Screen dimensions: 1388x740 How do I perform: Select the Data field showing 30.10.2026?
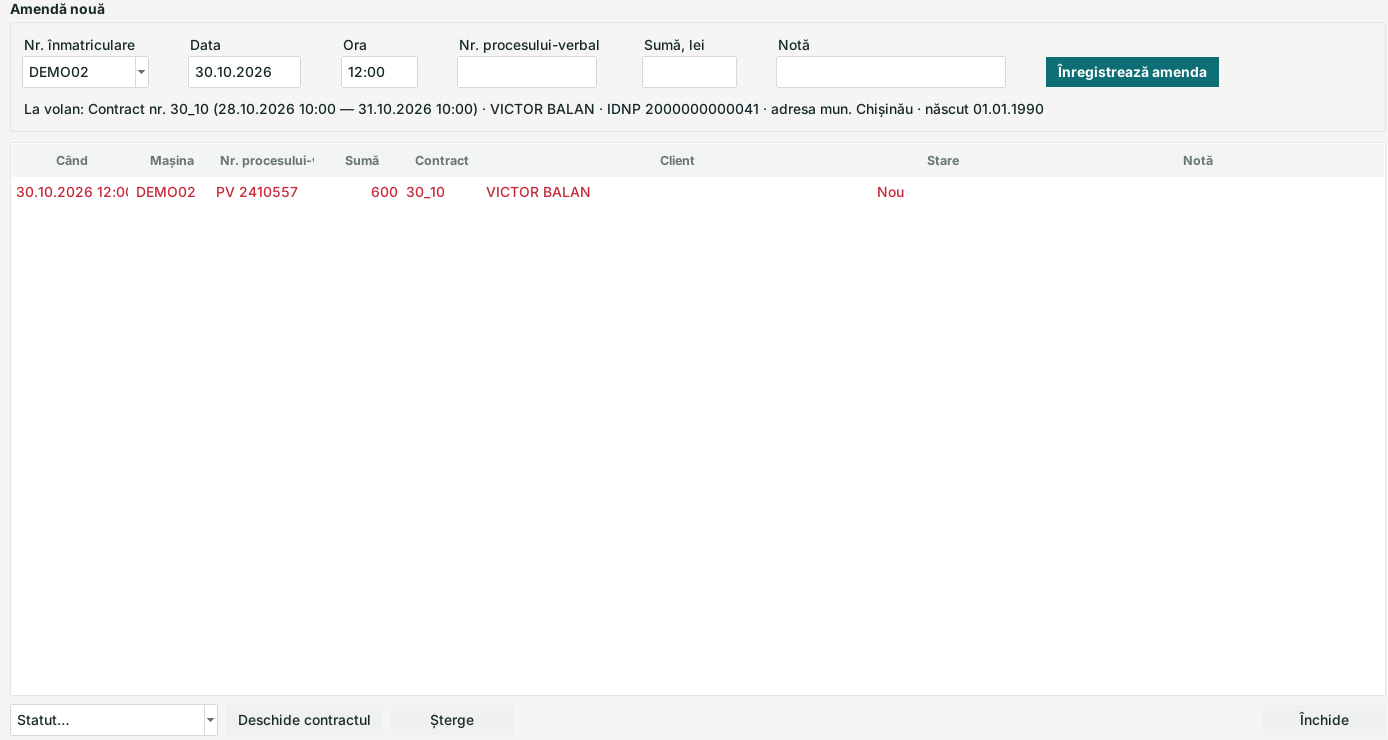pos(244,72)
